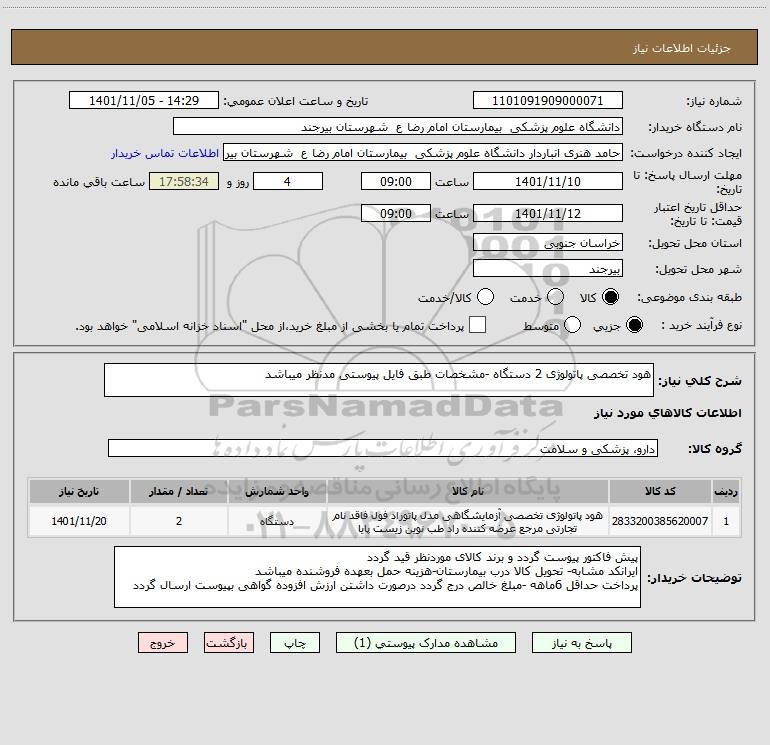Image resolution: width=770 pixels, height=745 pixels.
Task: Click the pathology hood product name cell
Action: coord(468,521)
